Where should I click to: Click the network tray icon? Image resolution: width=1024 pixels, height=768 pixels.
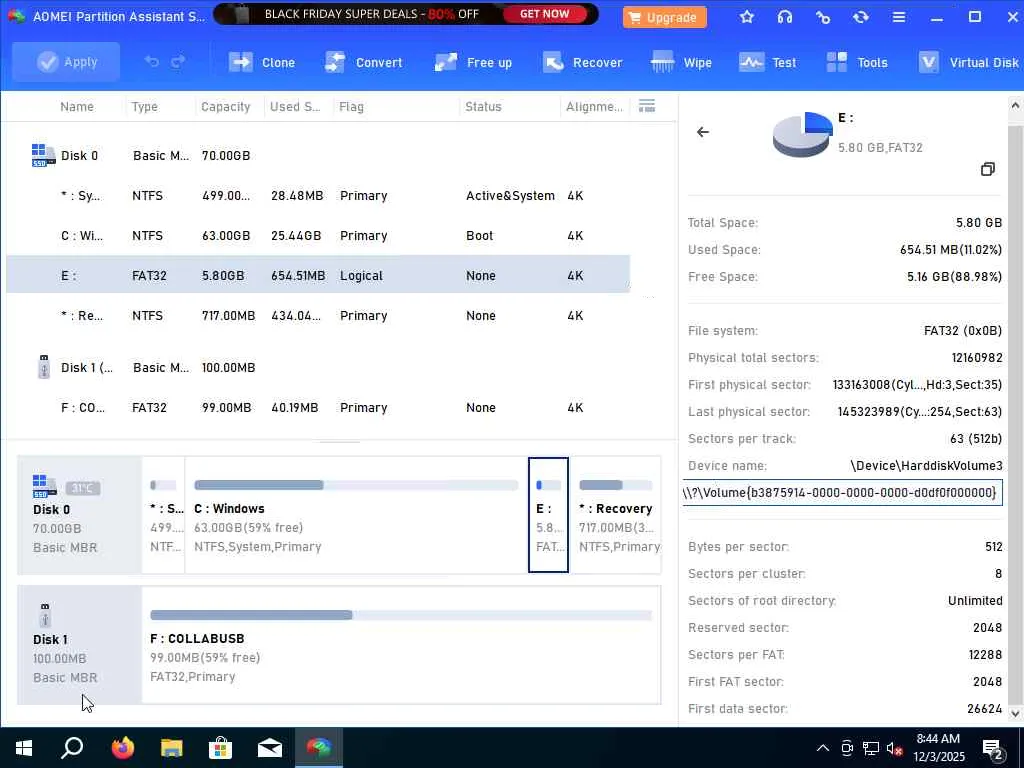pyautogui.click(x=871, y=748)
